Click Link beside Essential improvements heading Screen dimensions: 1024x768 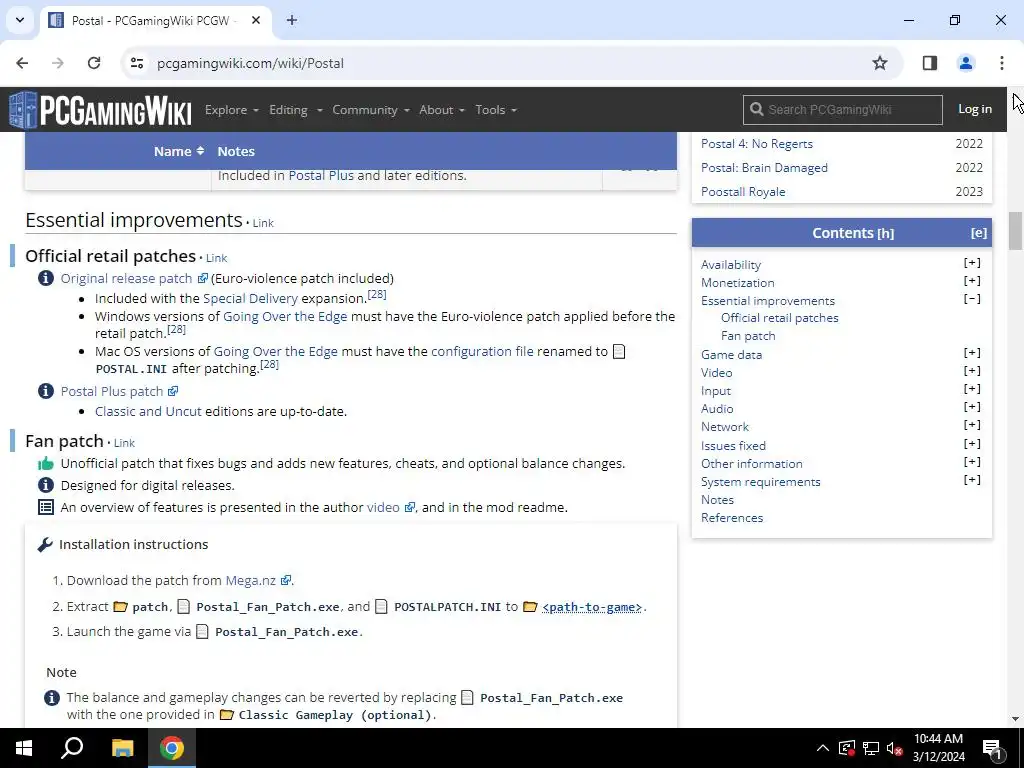tap(263, 223)
